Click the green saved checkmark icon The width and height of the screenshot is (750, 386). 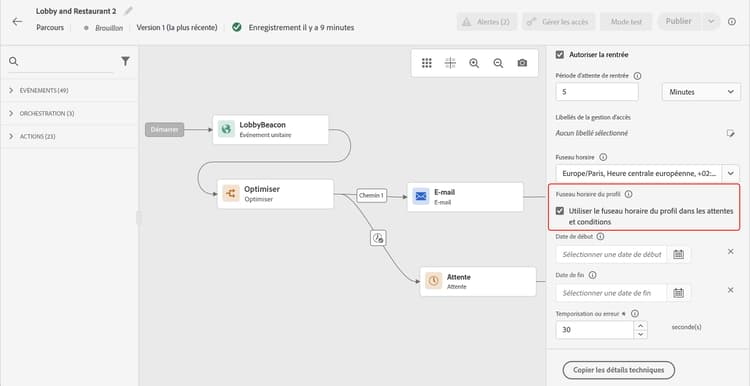point(237,27)
